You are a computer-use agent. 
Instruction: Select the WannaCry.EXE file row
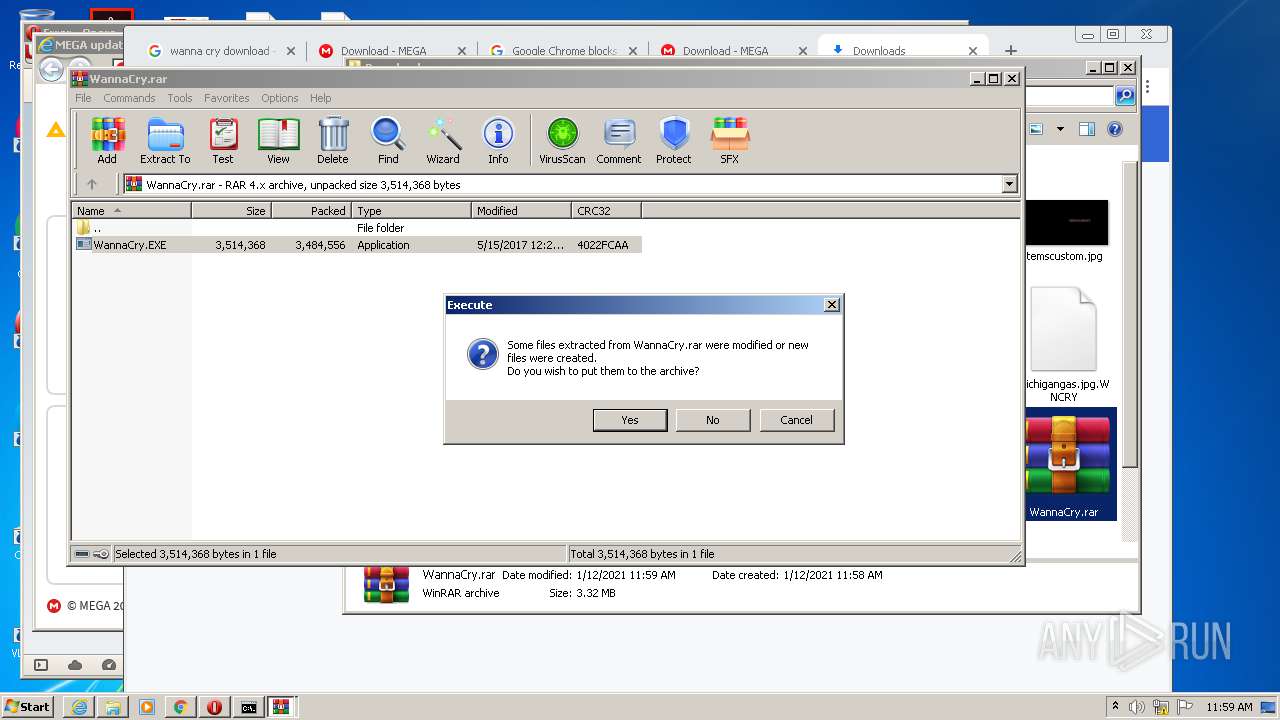[x=358, y=245]
